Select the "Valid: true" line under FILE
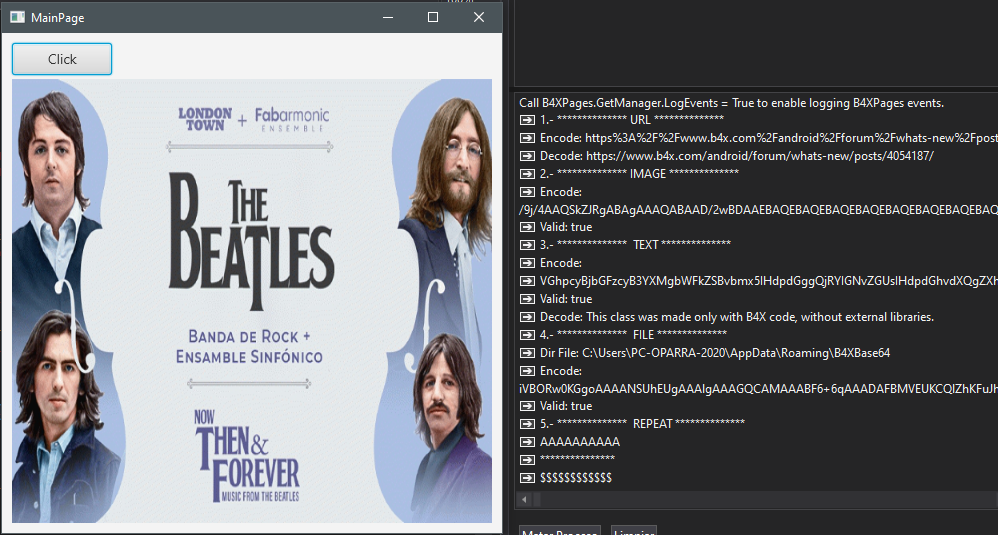998x535 pixels. pyautogui.click(x=566, y=406)
